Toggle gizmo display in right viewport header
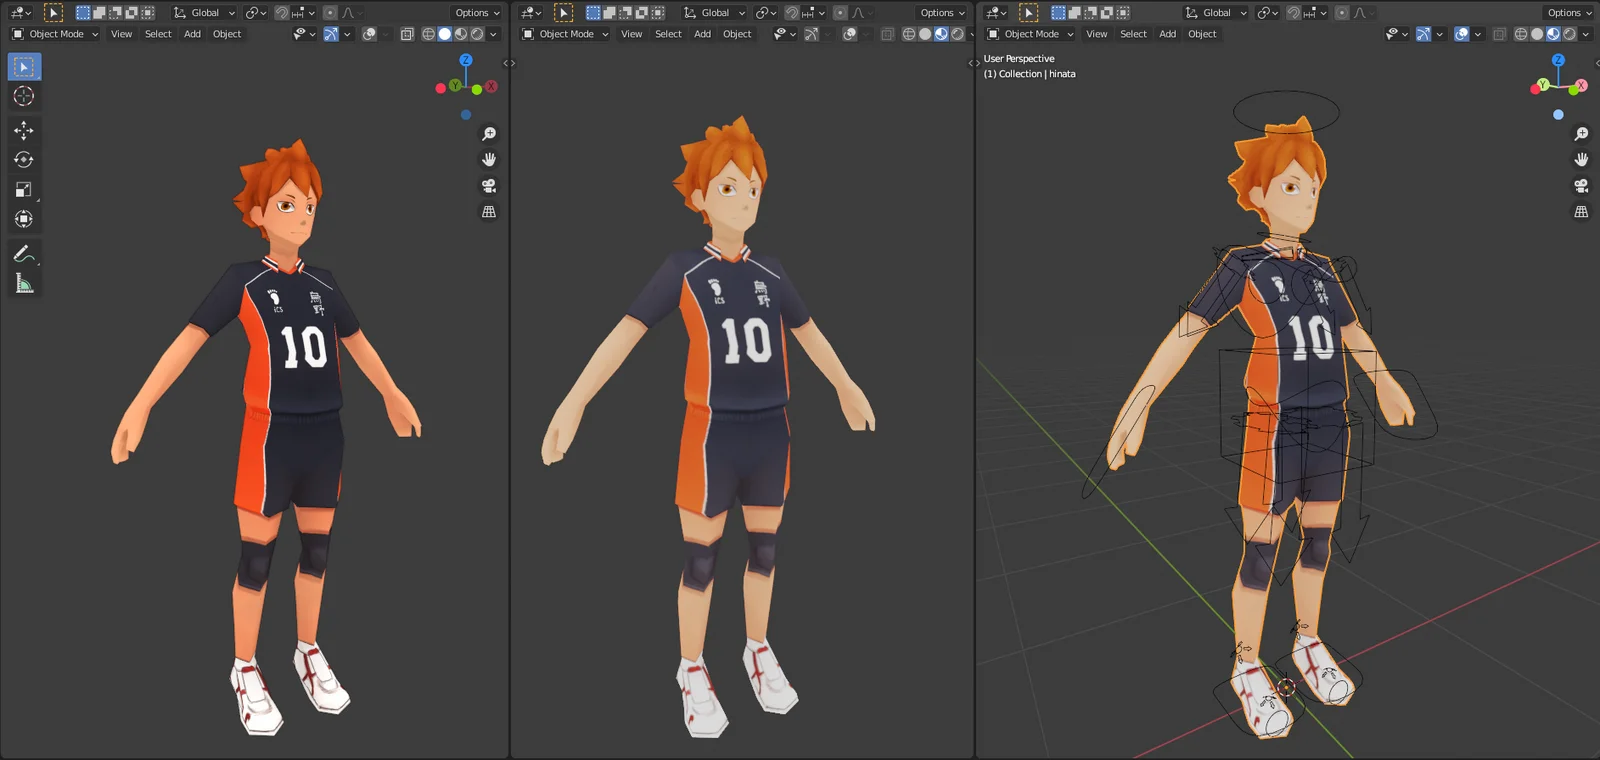The height and width of the screenshot is (760, 1600). pos(1423,34)
